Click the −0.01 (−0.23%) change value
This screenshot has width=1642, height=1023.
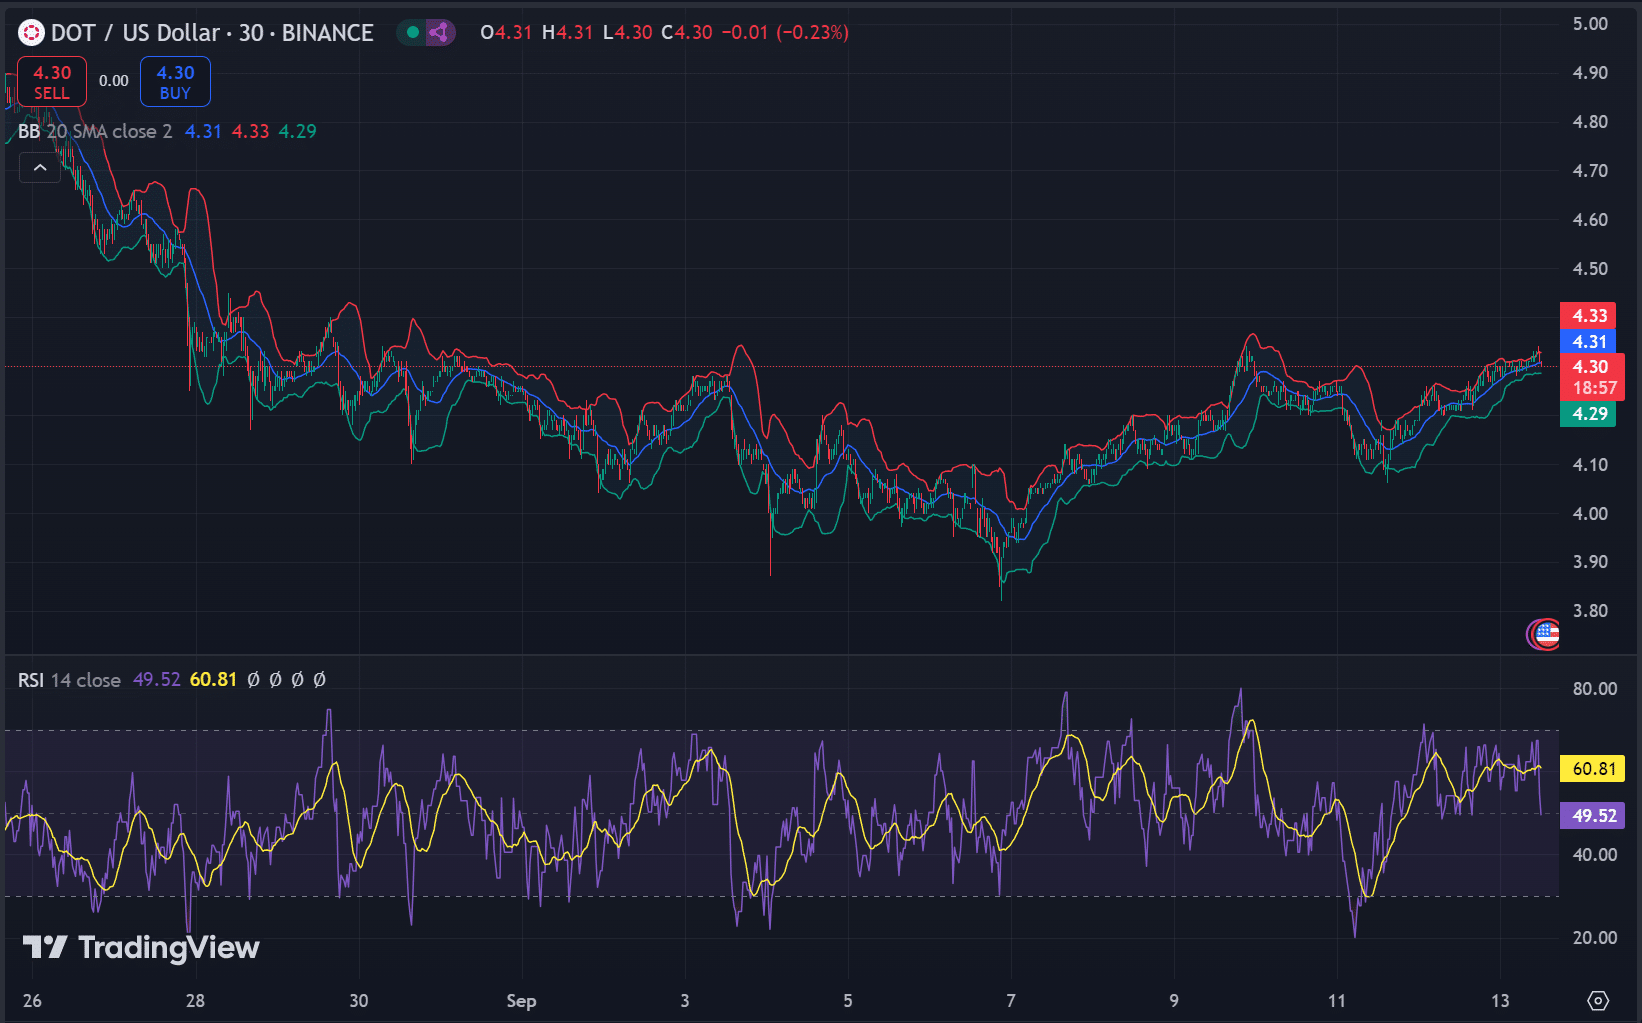[x=785, y=33]
